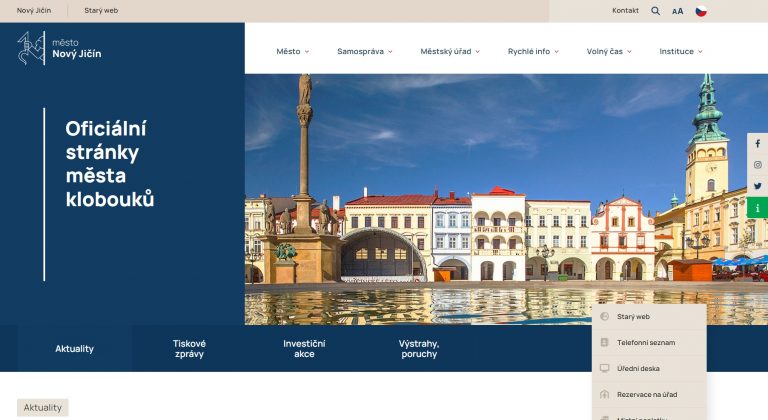The image size is (768, 420).
Task: Open the Samospráva menu
Action: pyautogui.click(x=360, y=51)
